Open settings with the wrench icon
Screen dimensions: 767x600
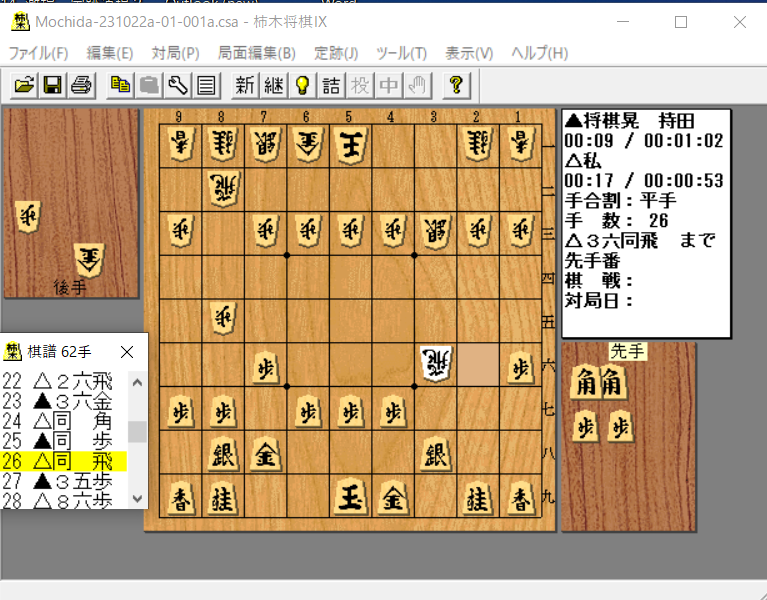tap(178, 86)
